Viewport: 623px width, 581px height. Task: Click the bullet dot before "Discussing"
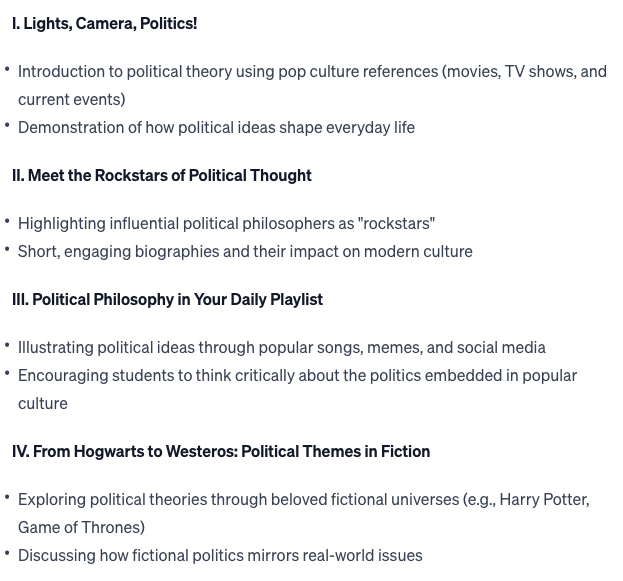8,554
